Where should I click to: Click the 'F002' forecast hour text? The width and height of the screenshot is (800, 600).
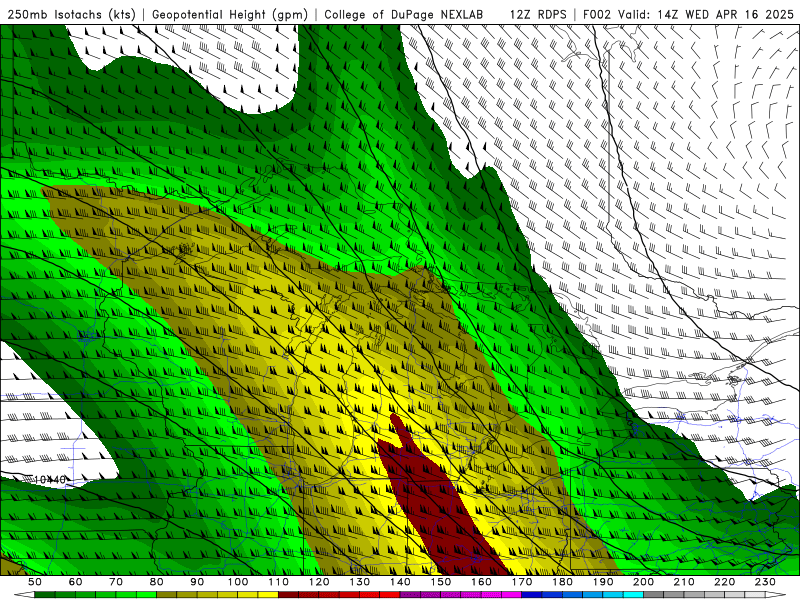pos(597,15)
